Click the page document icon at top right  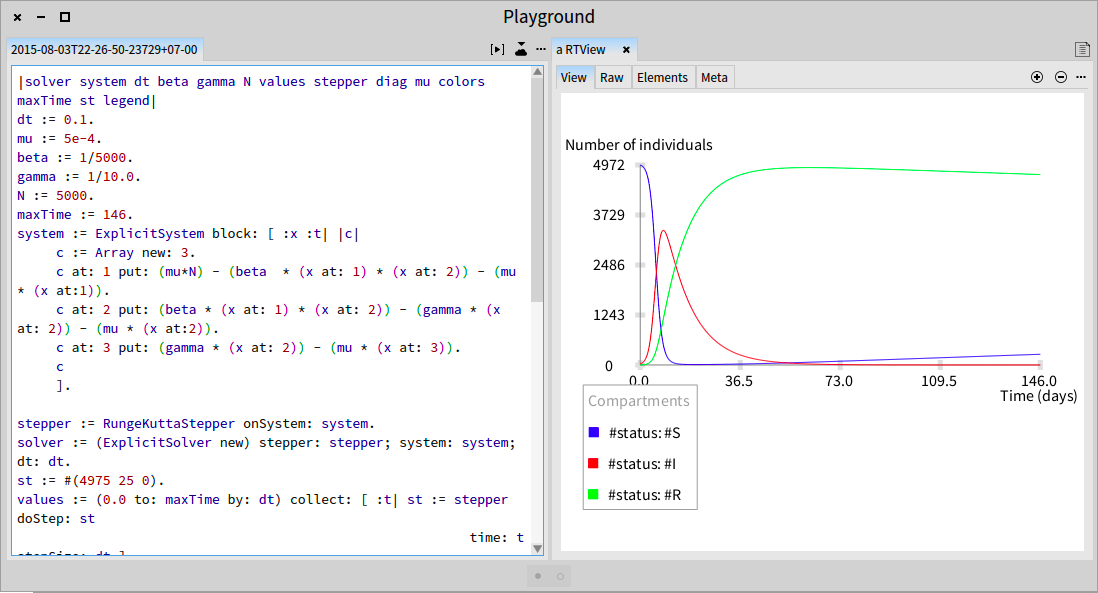coord(1083,49)
